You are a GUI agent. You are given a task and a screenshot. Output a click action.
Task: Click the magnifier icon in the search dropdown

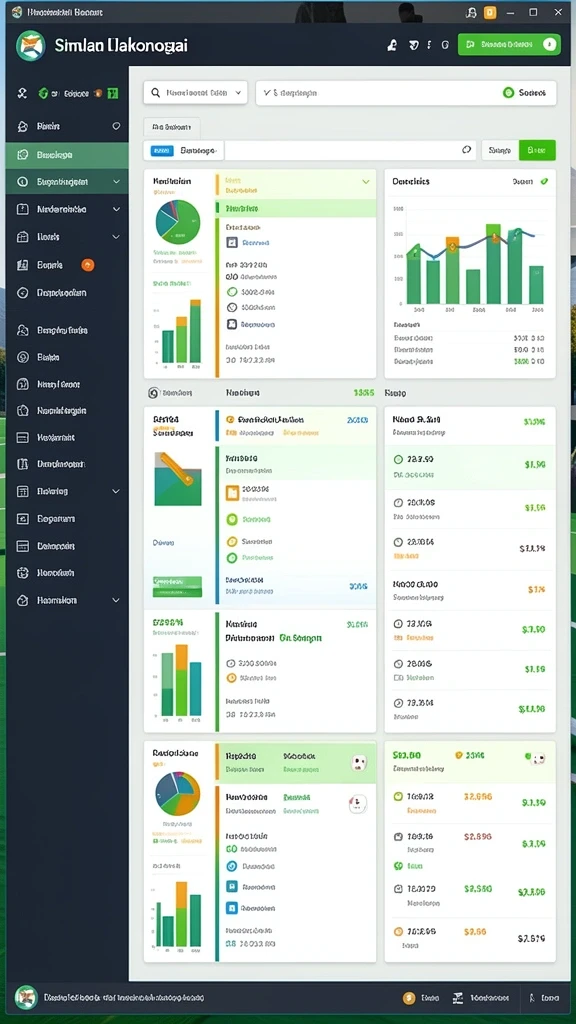click(x=155, y=93)
